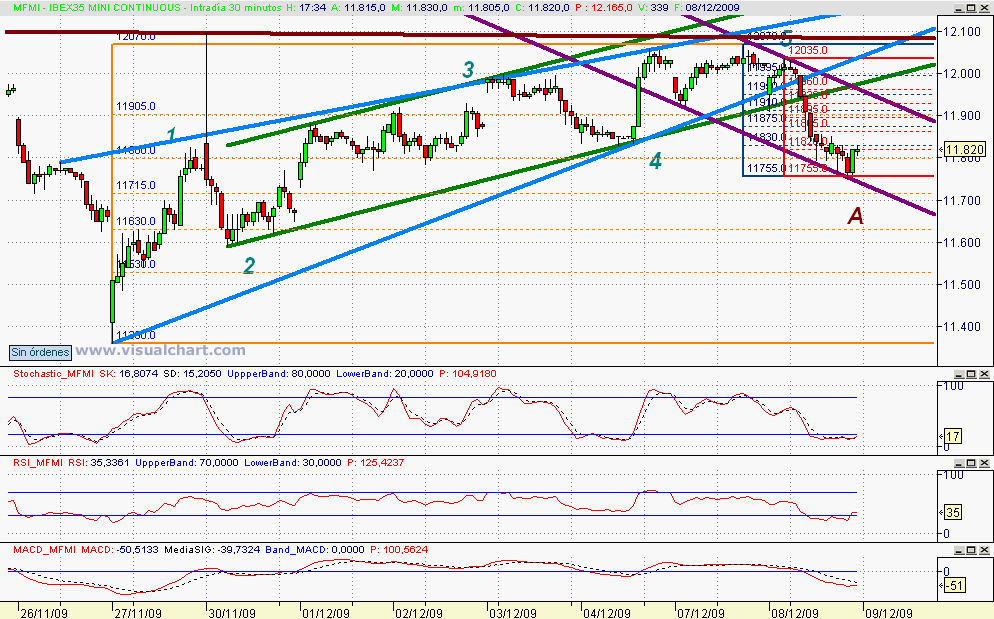994x619 pixels.
Task: Minimize the main MFMI price chart panel
Action: click(x=958, y=7)
